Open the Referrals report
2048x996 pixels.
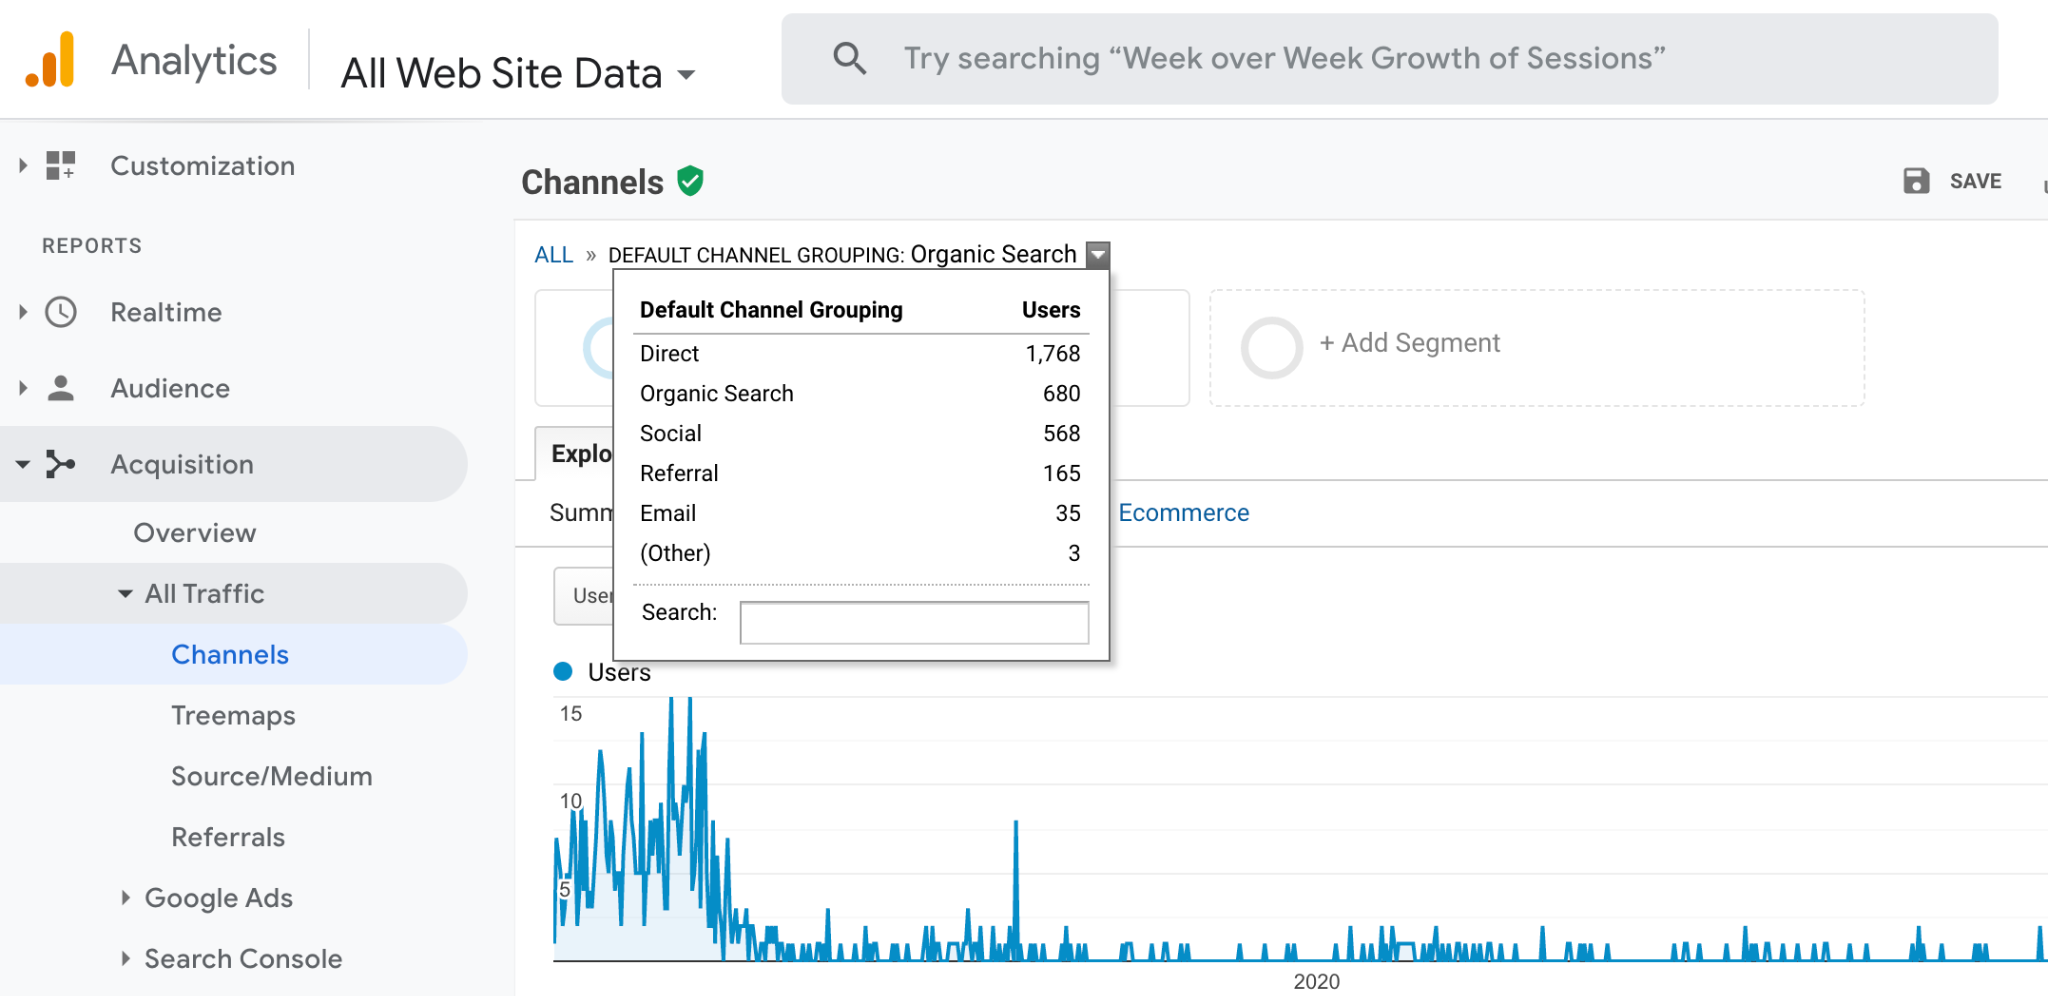point(228,837)
